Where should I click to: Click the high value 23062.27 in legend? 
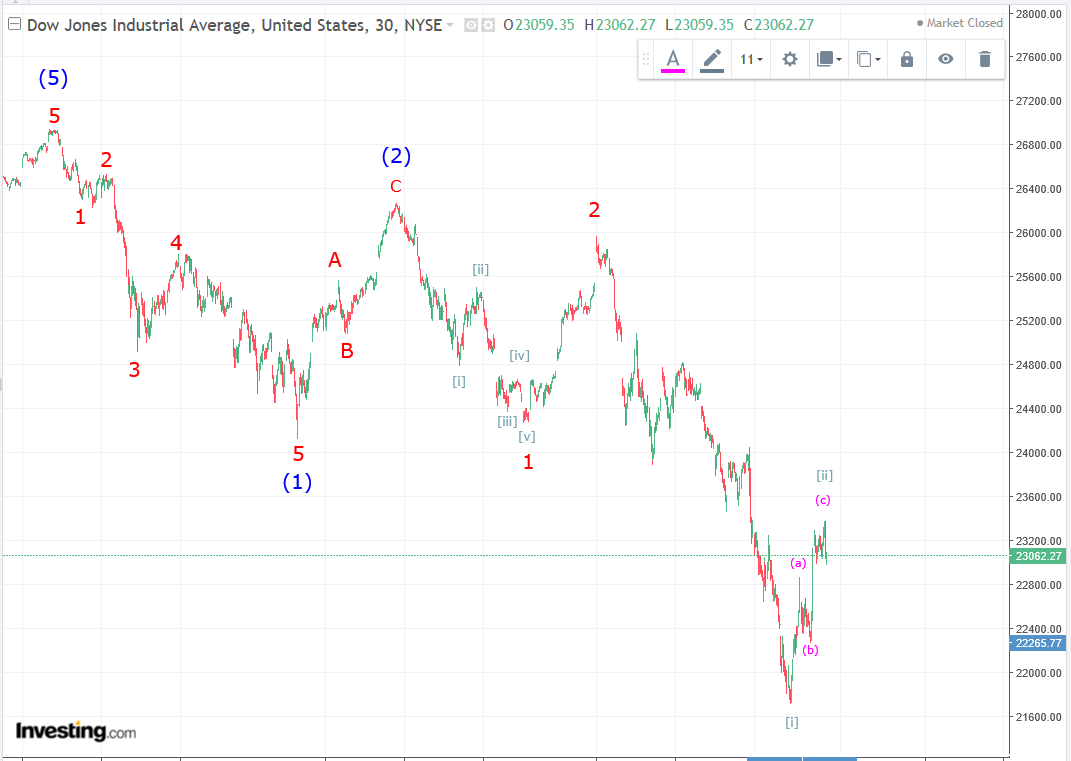tap(625, 25)
